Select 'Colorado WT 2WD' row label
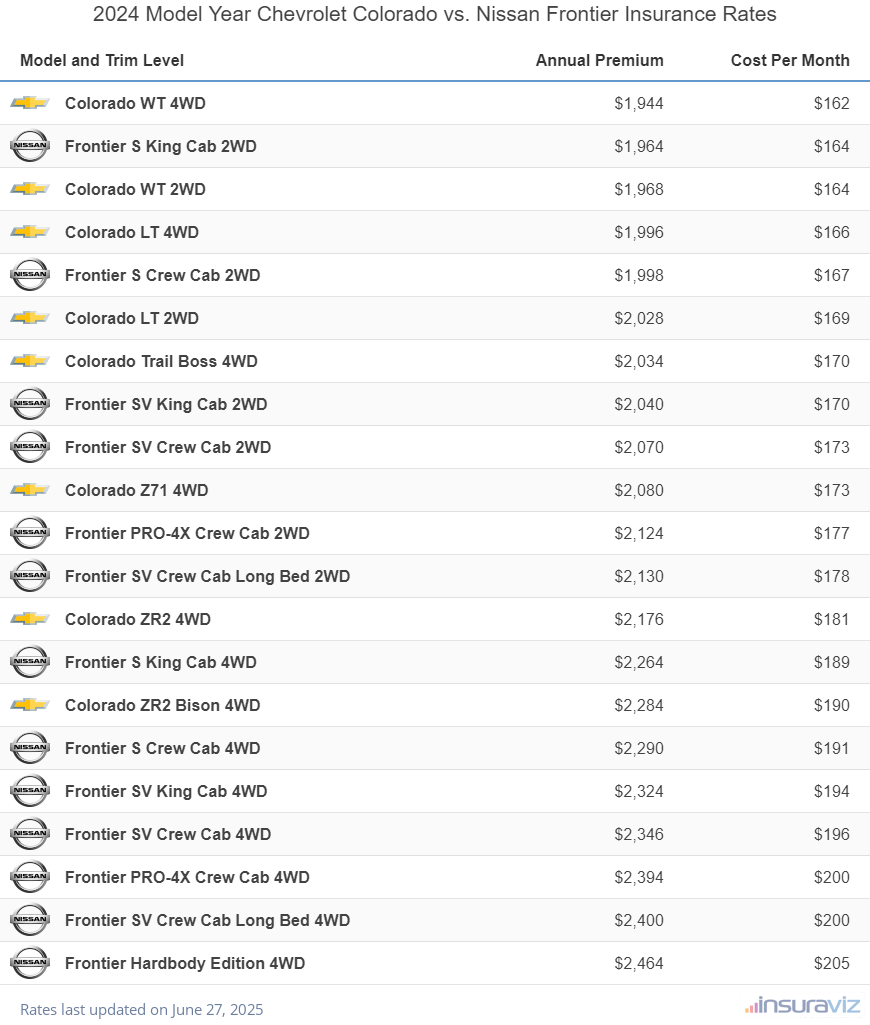The height and width of the screenshot is (1025, 870). pyautogui.click(x=135, y=190)
